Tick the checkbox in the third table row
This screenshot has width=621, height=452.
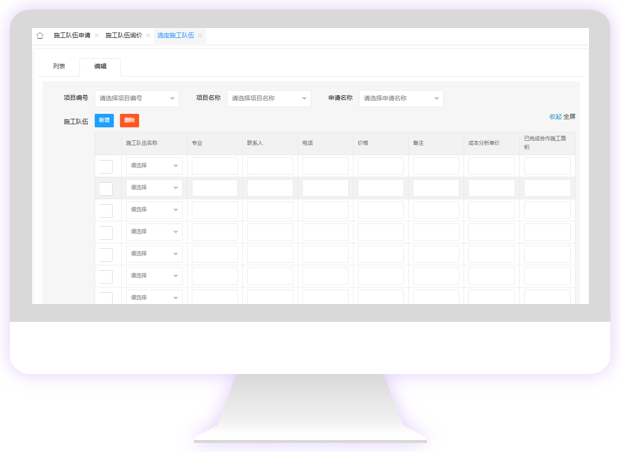pyautogui.click(x=106, y=210)
